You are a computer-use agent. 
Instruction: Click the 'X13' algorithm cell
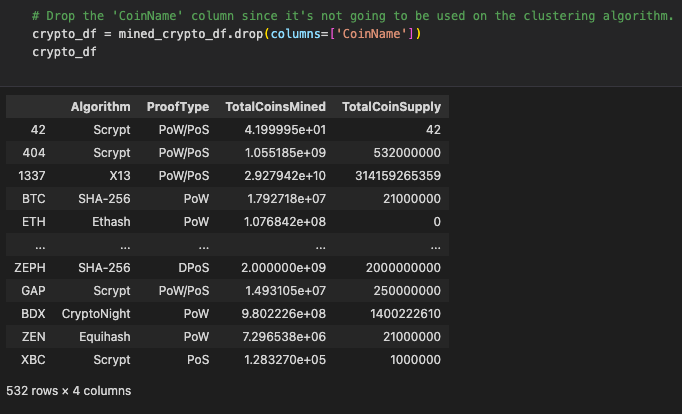click(x=120, y=176)
